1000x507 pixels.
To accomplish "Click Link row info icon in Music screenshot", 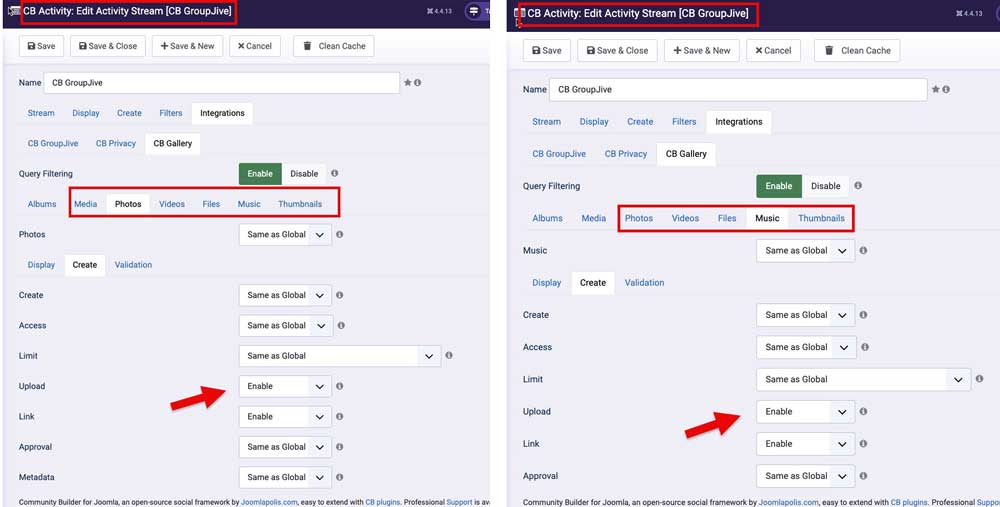I will (863, 444).
